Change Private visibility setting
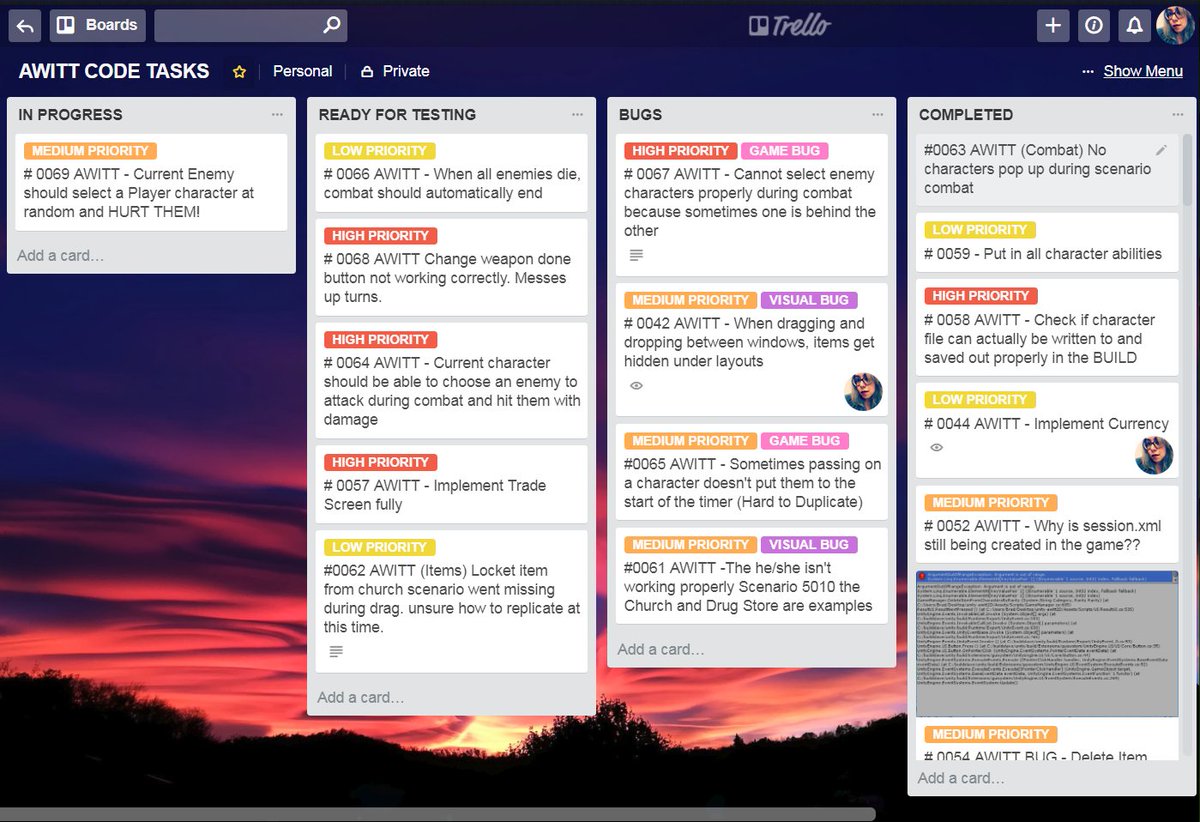Viewport: 1200px width, 822px height. pos(395,71)
